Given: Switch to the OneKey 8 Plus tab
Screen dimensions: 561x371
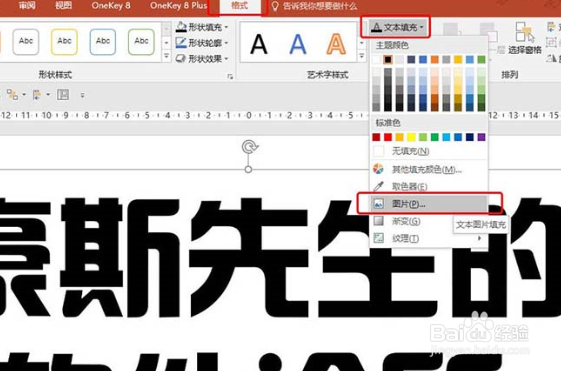Looking at the screenshot, I should tap(178, 5).
